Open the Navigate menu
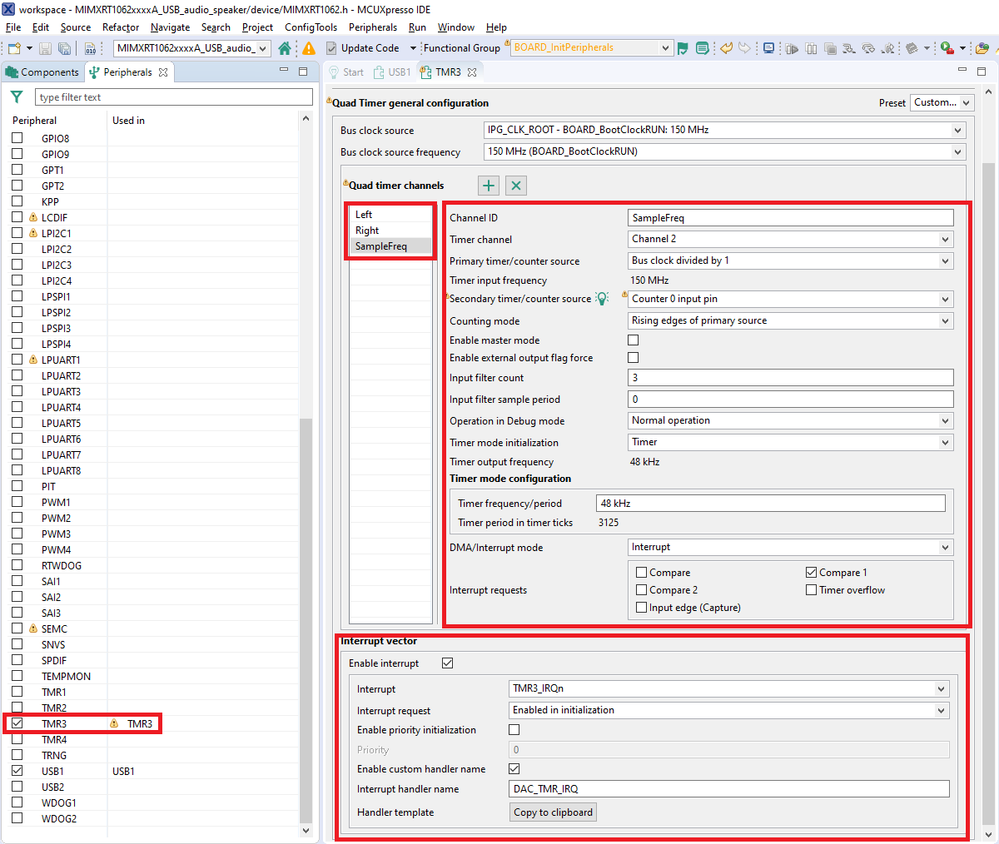The image size is (999, 844). click(x=170, y=27)
